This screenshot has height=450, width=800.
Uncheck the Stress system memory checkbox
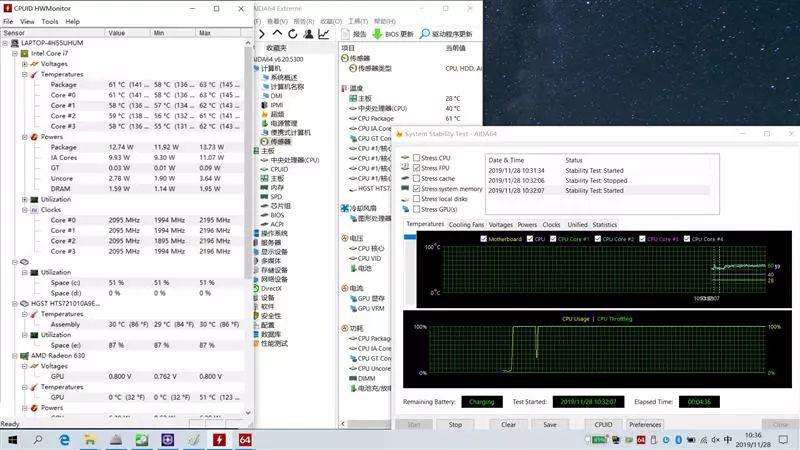(x=417, y=189)
